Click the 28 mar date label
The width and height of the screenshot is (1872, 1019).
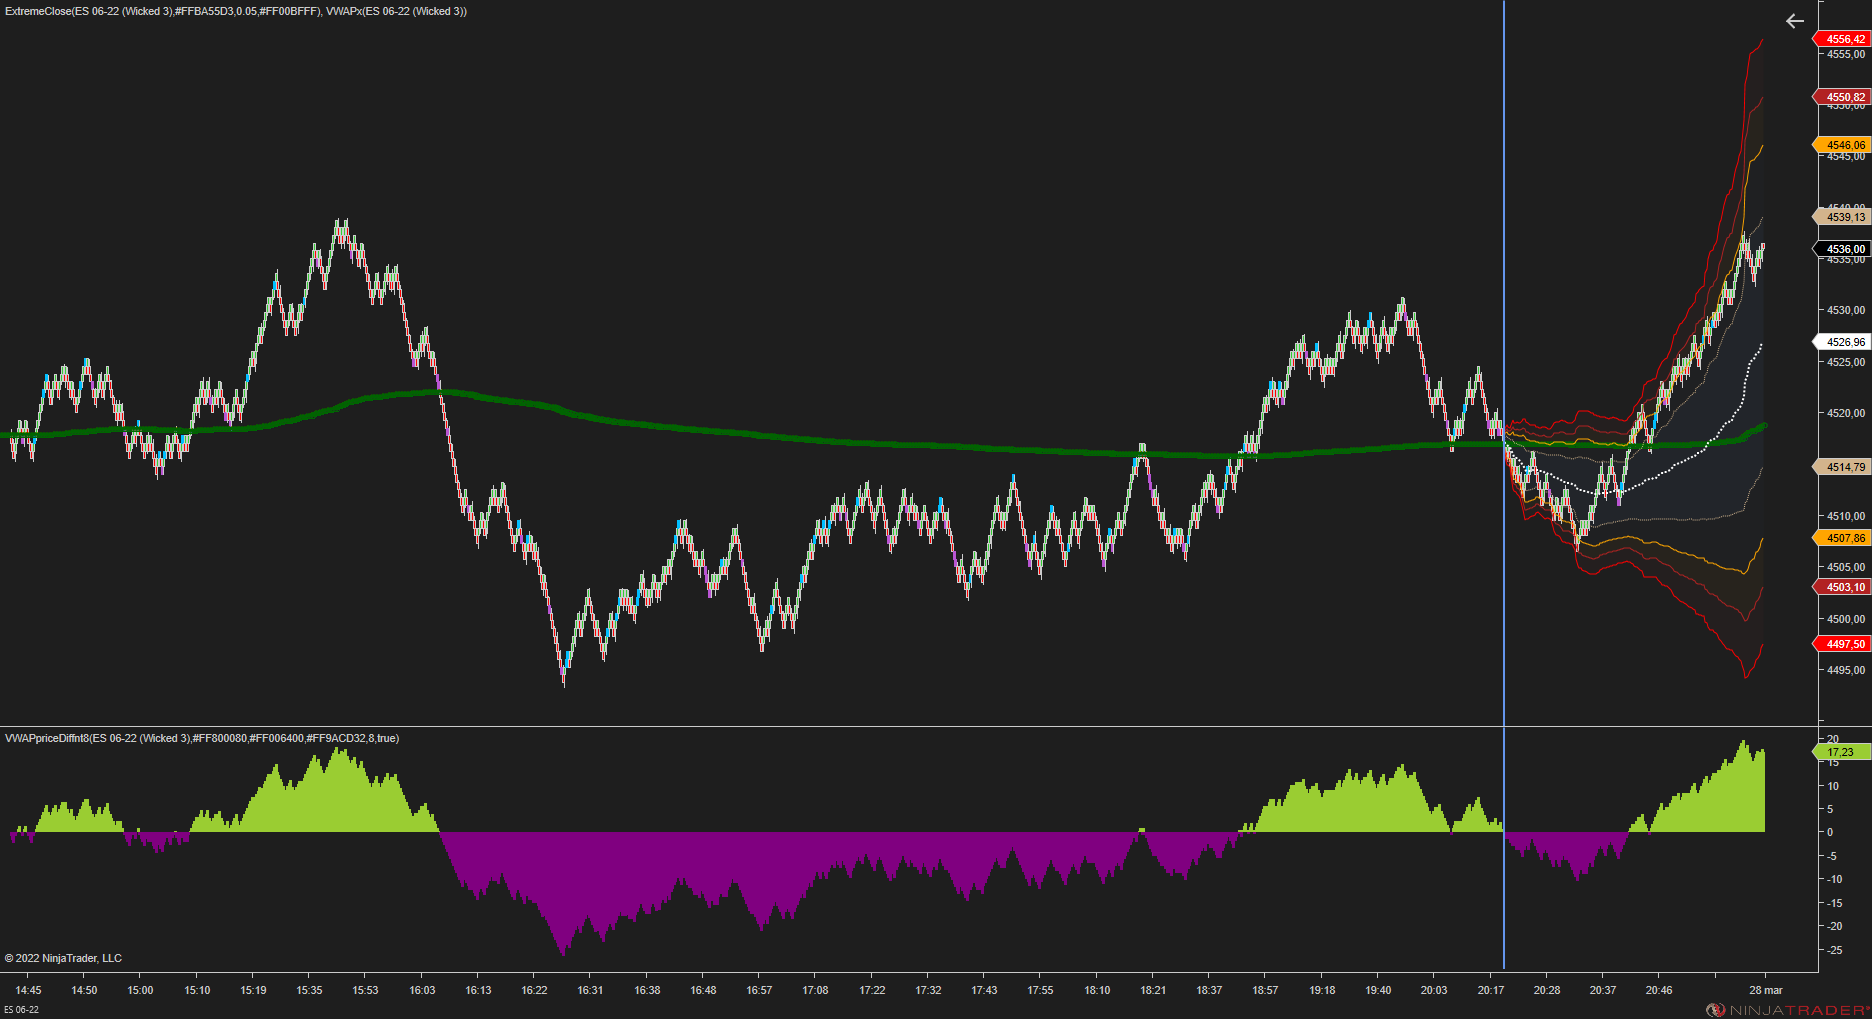pyautogui.click(x=1766, y=990)
